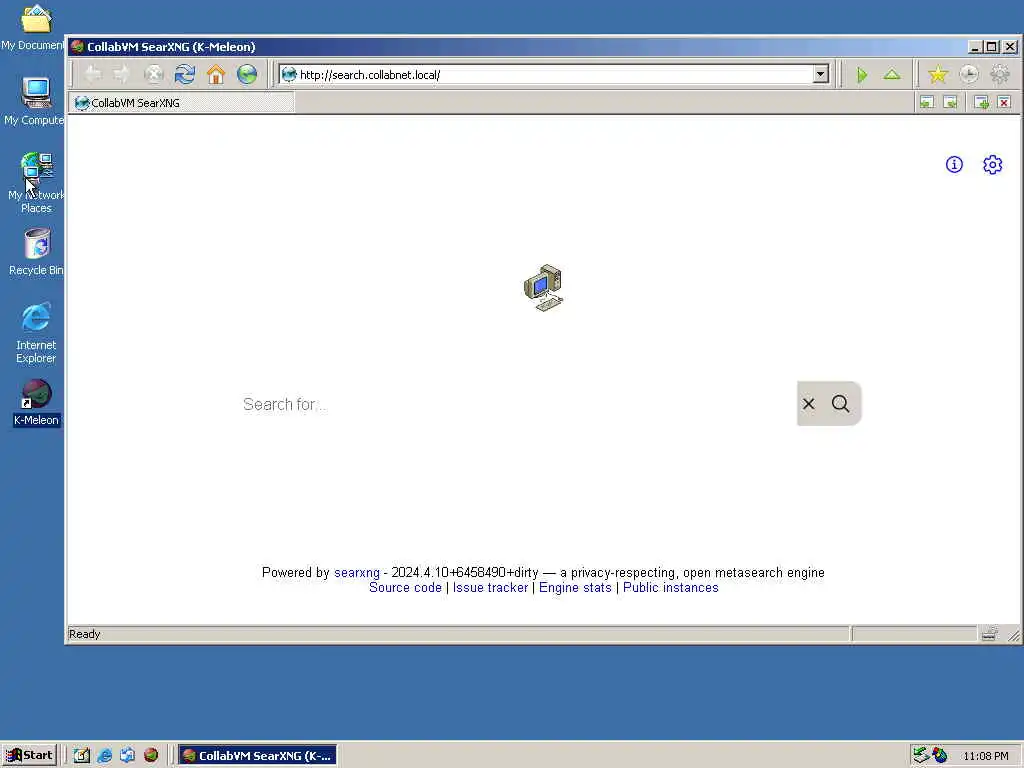Switch to next tab icon

click(950, 103)
